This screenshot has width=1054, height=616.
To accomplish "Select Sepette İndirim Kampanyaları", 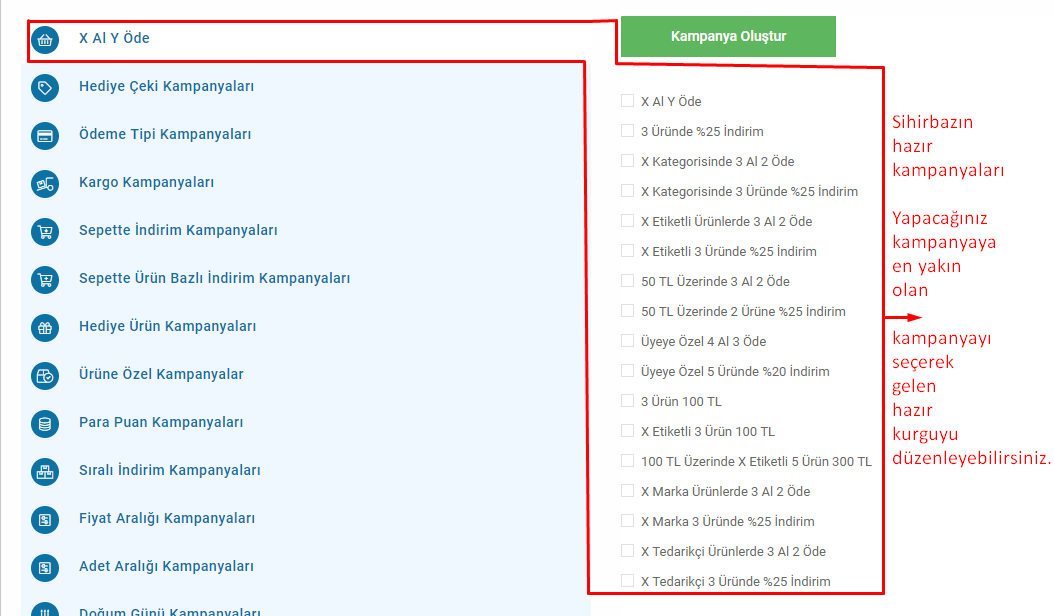I will click(178, 230).
